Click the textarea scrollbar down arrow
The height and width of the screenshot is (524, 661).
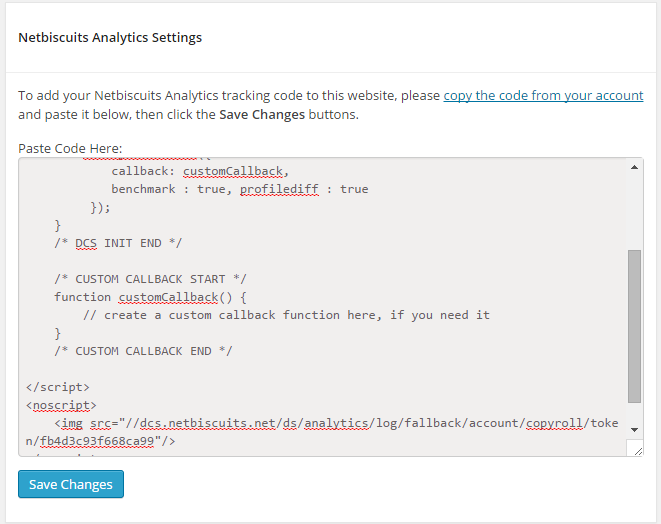(634, 430)
